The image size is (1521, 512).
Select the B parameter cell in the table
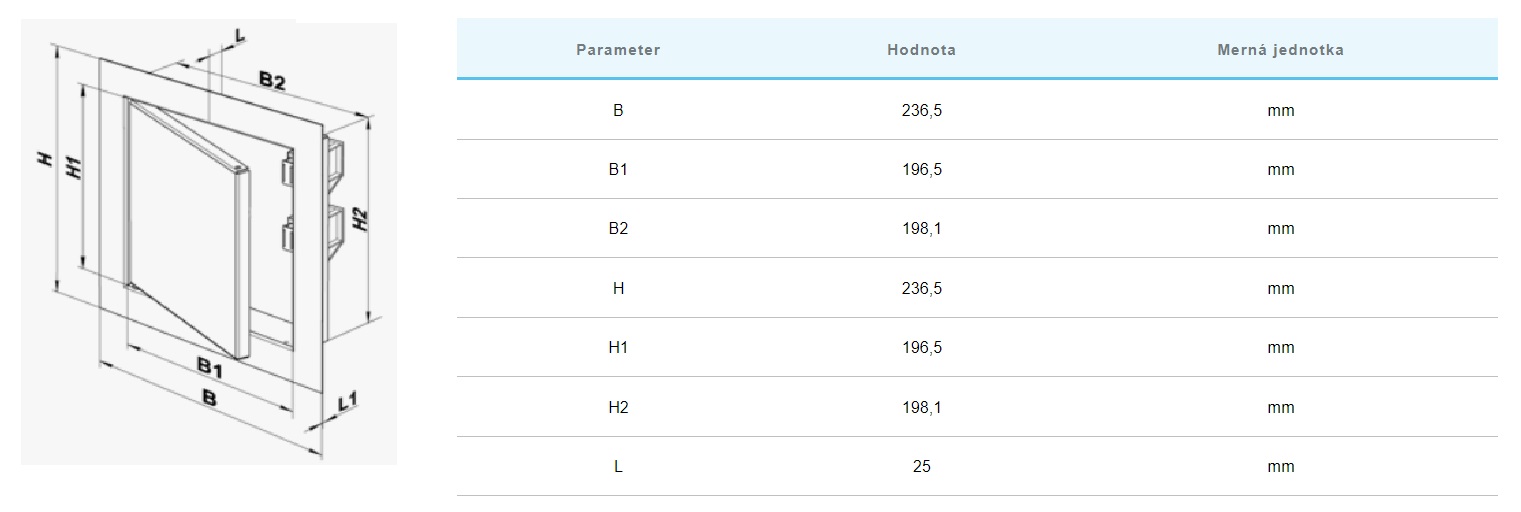coord(618,110)
